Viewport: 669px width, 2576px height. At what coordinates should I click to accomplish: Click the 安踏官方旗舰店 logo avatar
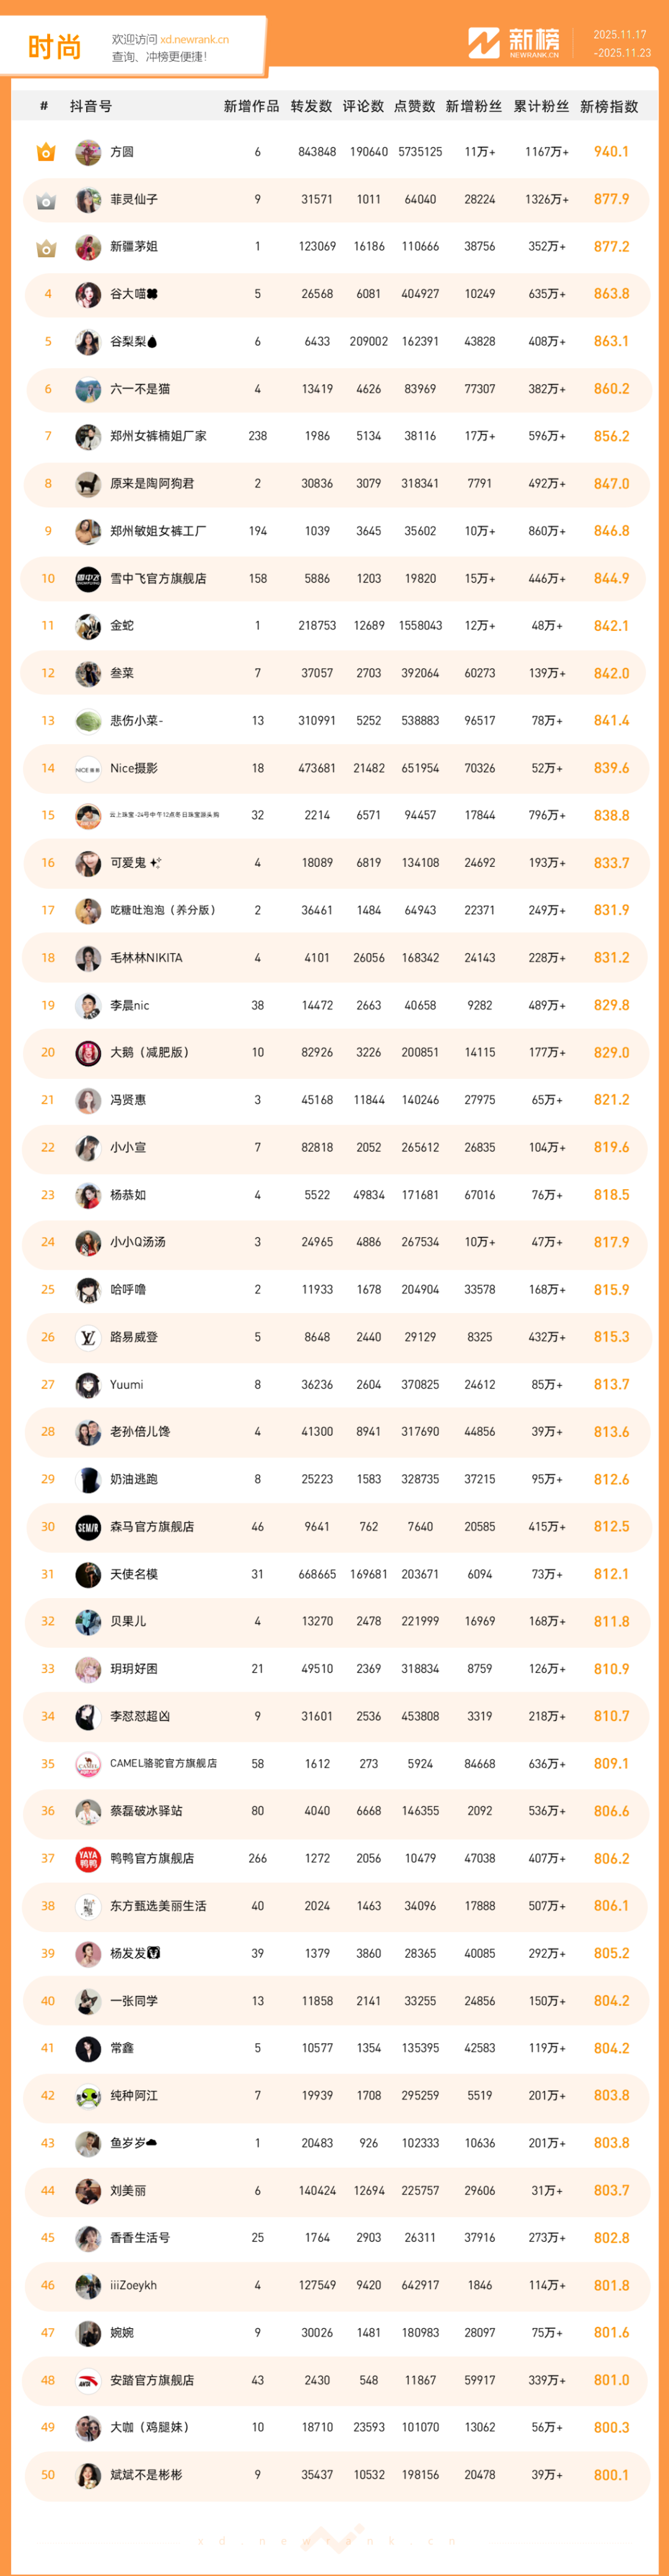pyautogui.click(x=88, y=2381)
